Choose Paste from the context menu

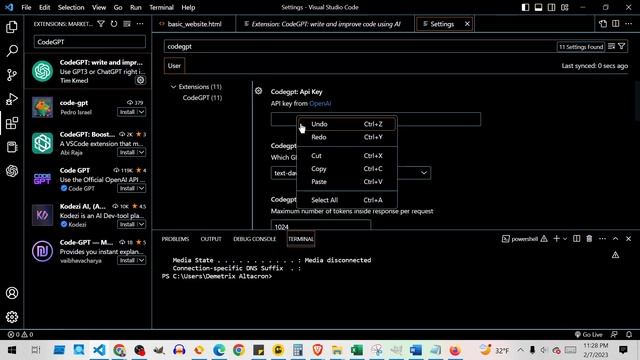[347, 182]
